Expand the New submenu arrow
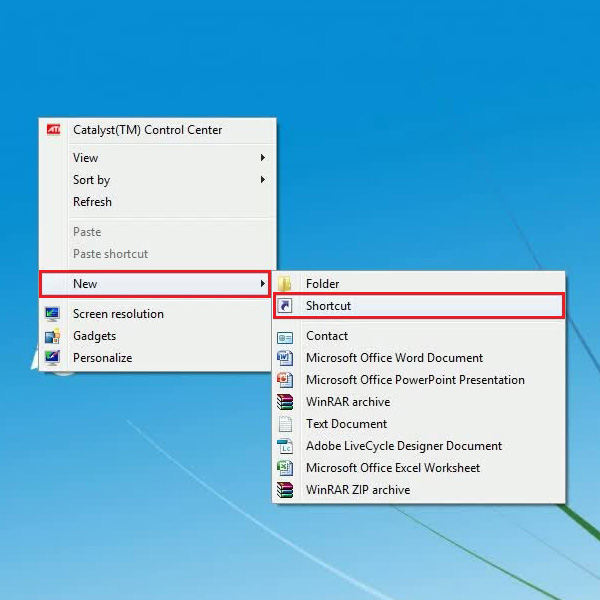 pyautogui.click(x=262, y=284)
